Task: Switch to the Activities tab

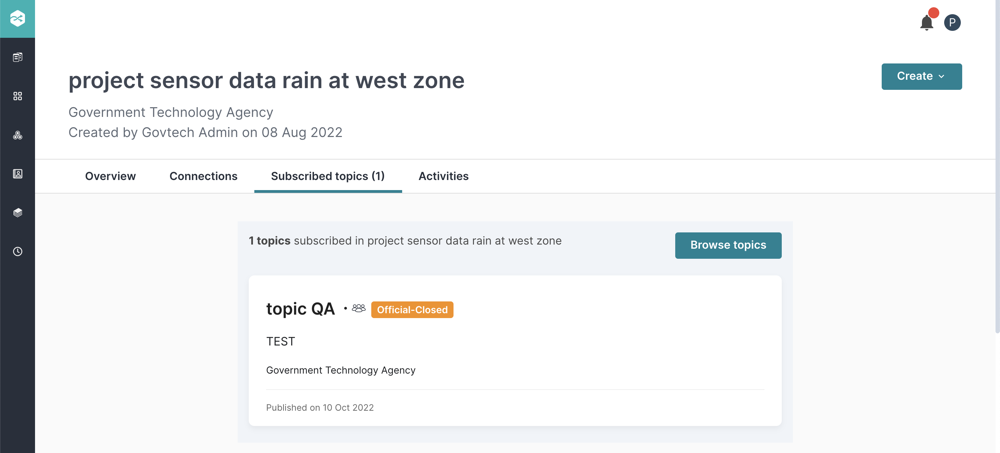Action: pyautogui.click(x=443, y=176)
